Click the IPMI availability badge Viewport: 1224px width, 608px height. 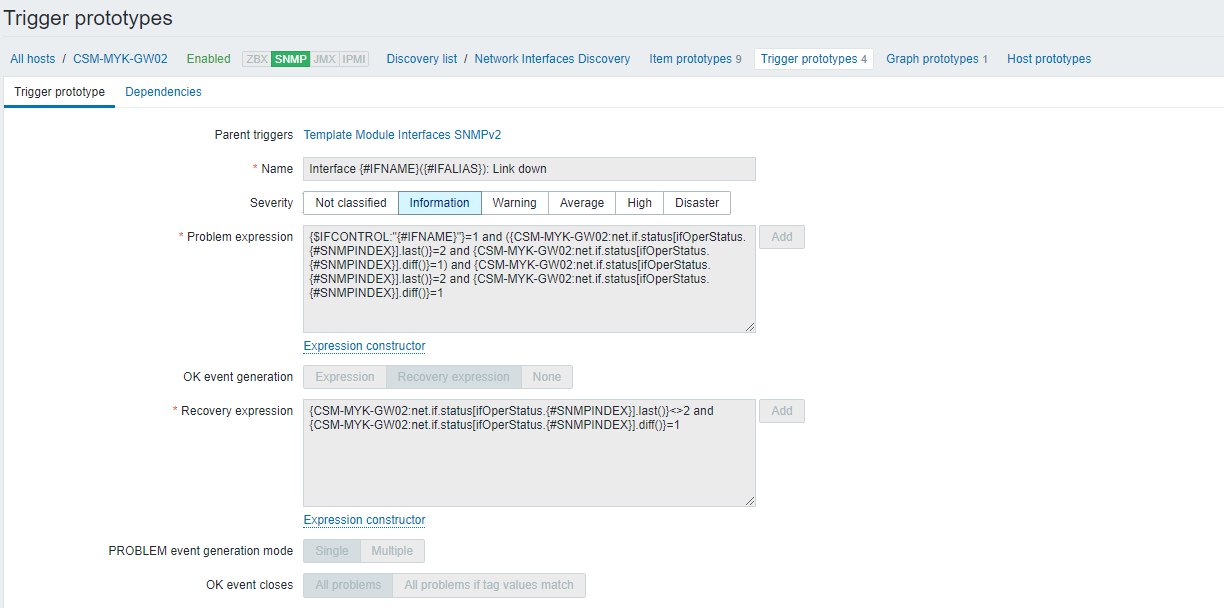[x=353, y=59]
